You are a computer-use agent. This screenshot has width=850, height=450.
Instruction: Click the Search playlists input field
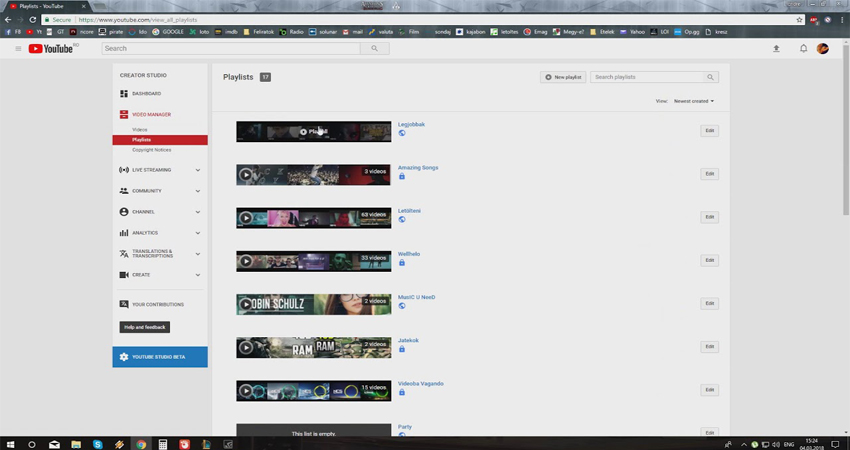(x=648, y=77)
